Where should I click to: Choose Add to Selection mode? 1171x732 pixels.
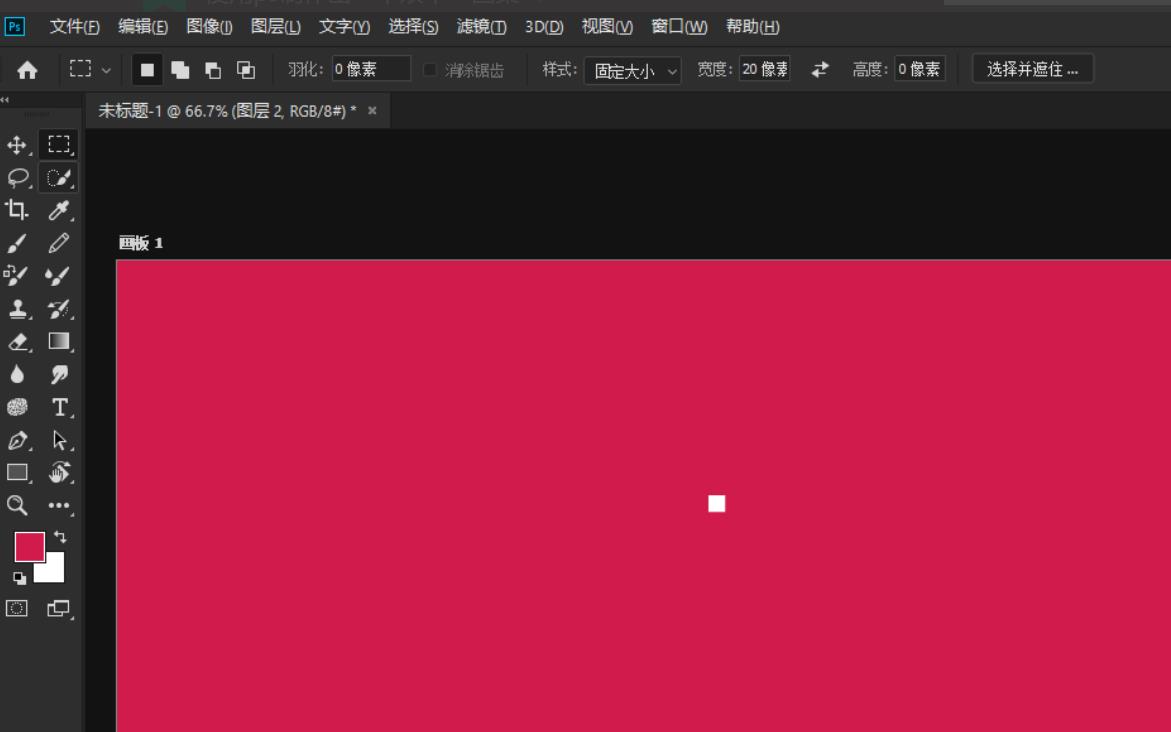180,70
